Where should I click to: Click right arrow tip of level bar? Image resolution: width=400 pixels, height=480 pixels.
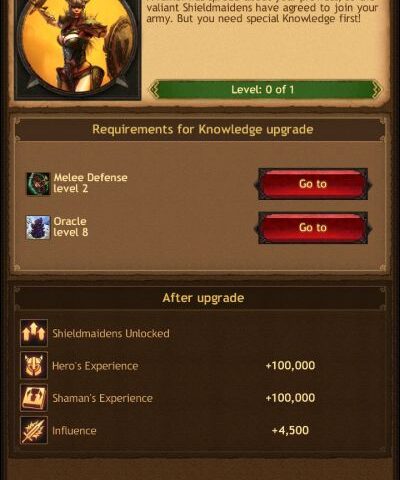pos(377,89)
